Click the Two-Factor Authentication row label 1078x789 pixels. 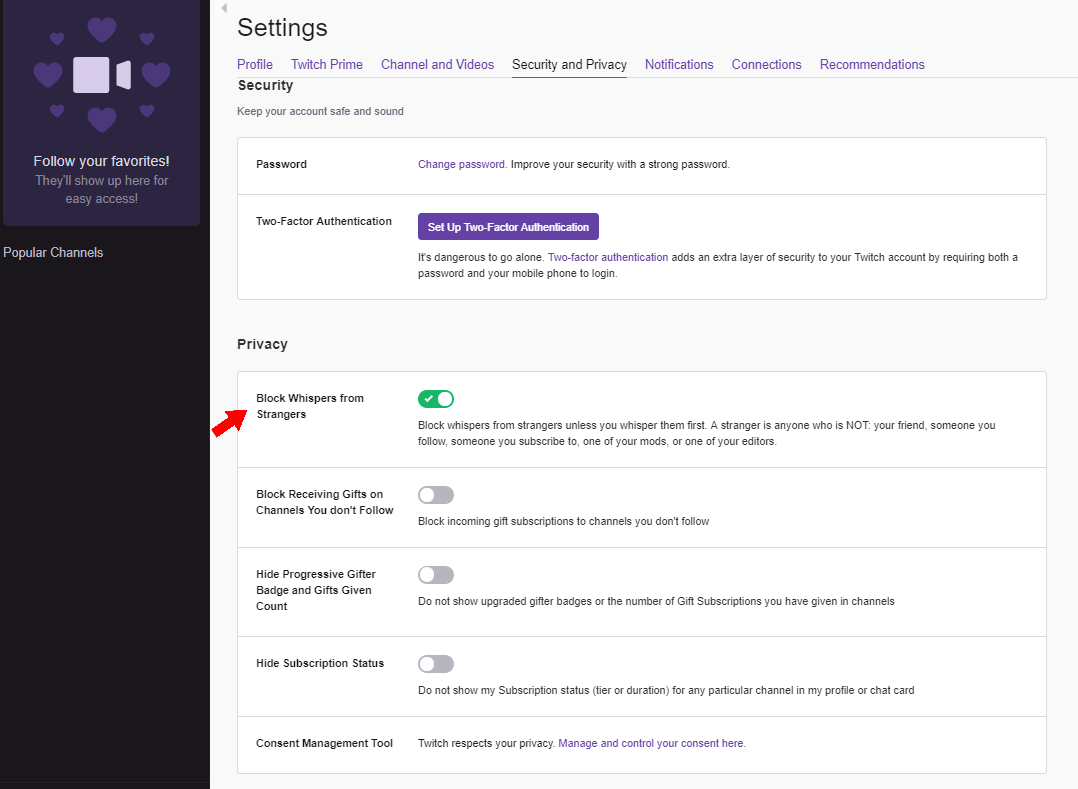[x=324, y=221]
